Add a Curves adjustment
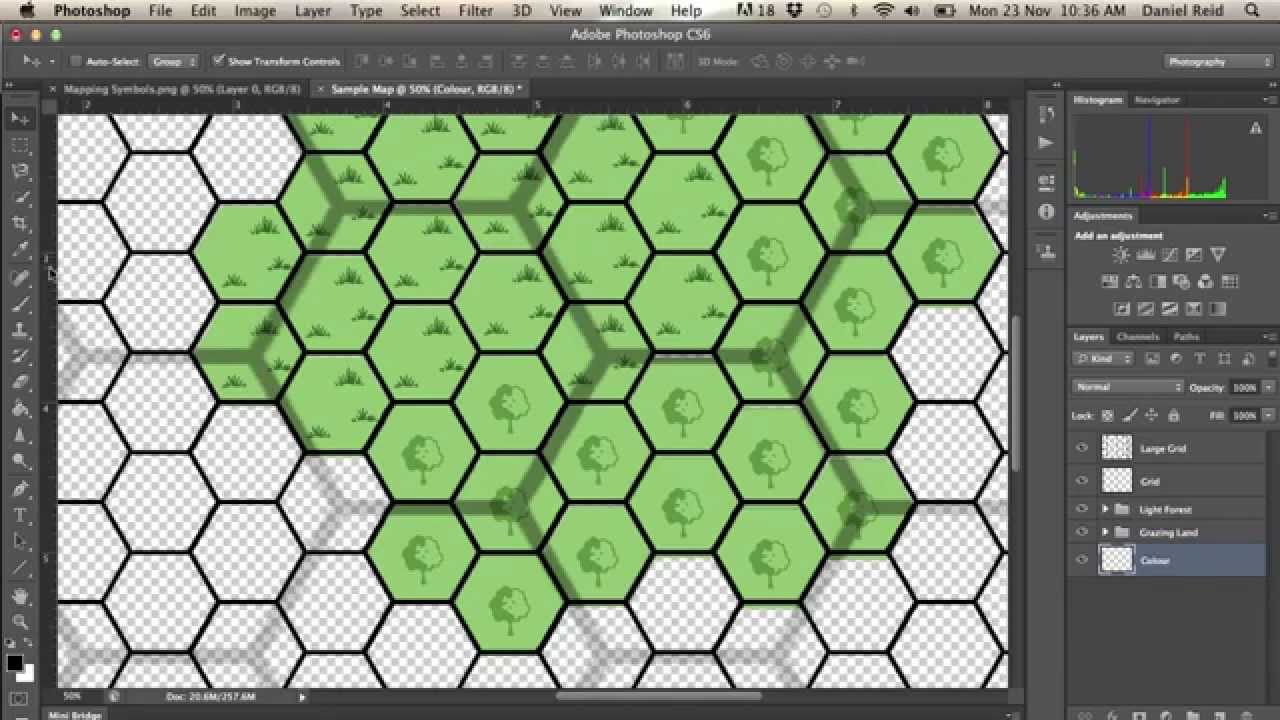Viewport: 1280px width, 720px height. point(1169,256)
